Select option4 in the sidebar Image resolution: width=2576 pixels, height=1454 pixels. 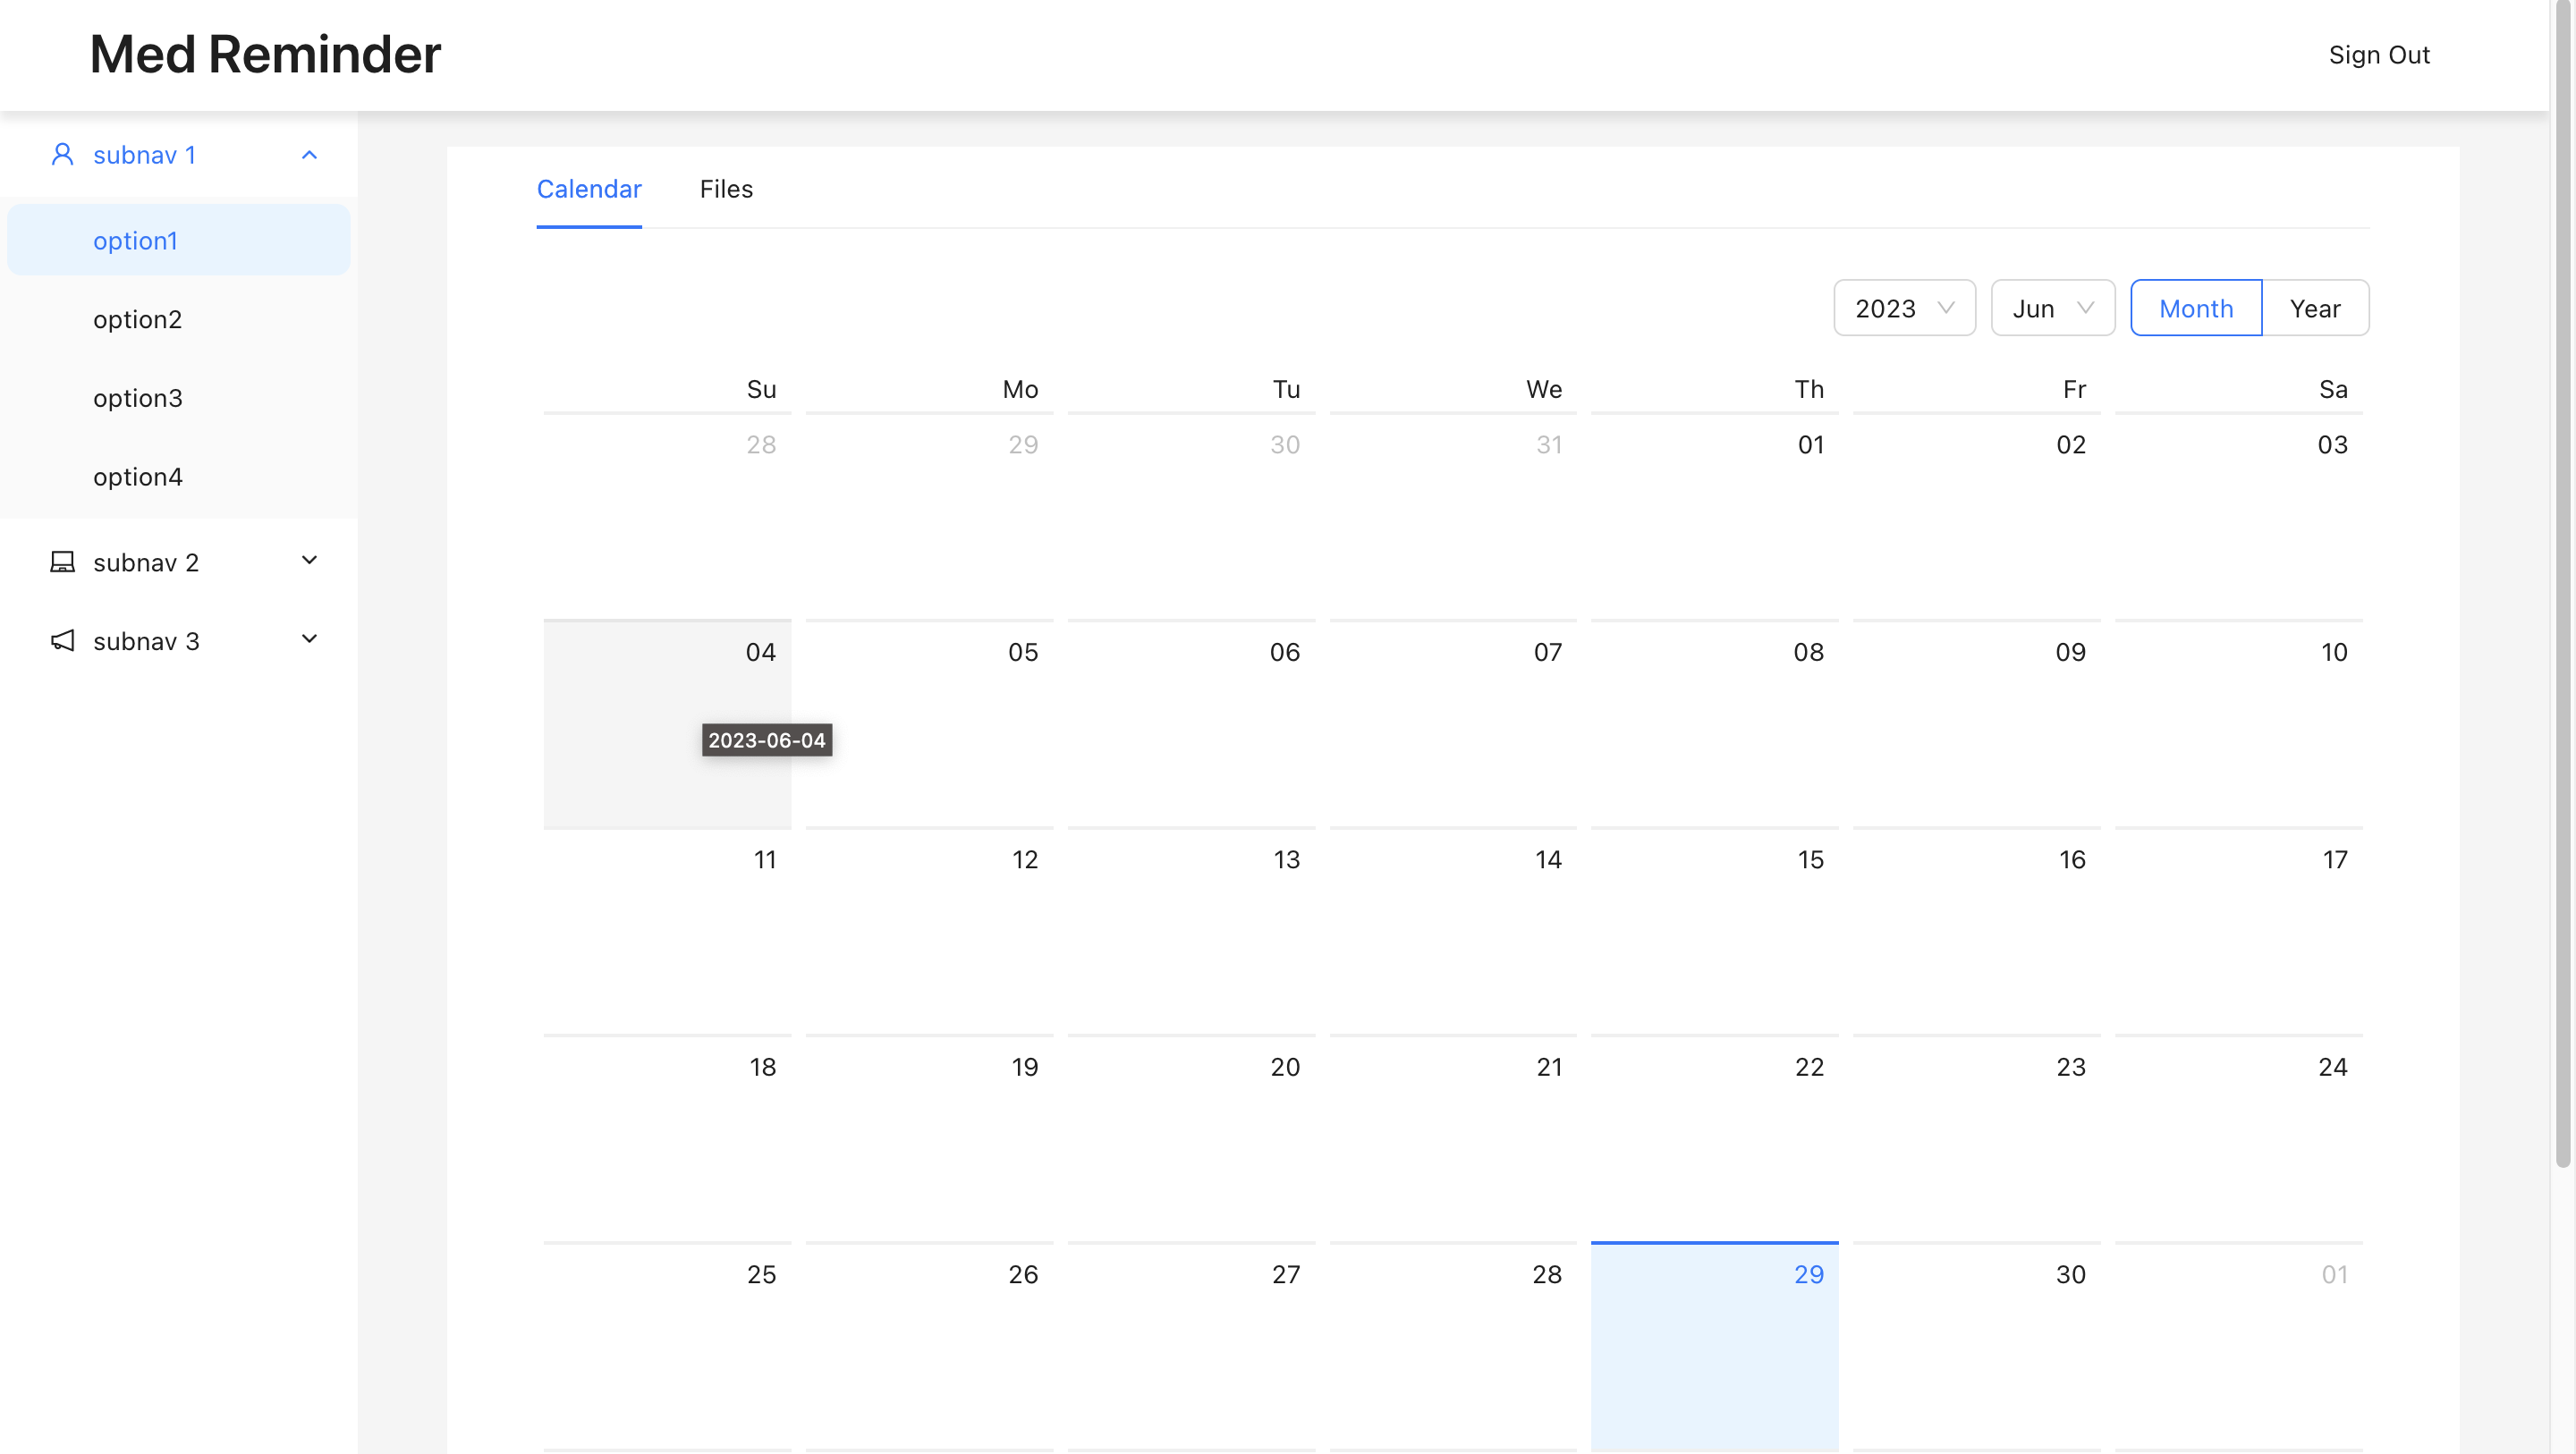138,477
